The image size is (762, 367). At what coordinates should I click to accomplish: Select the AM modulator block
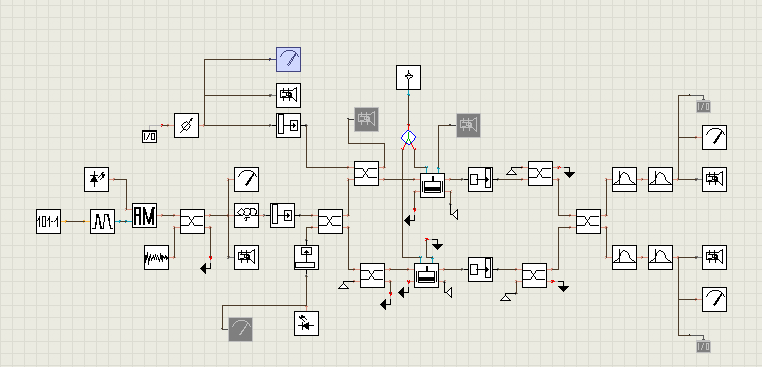tap(145, 215)
